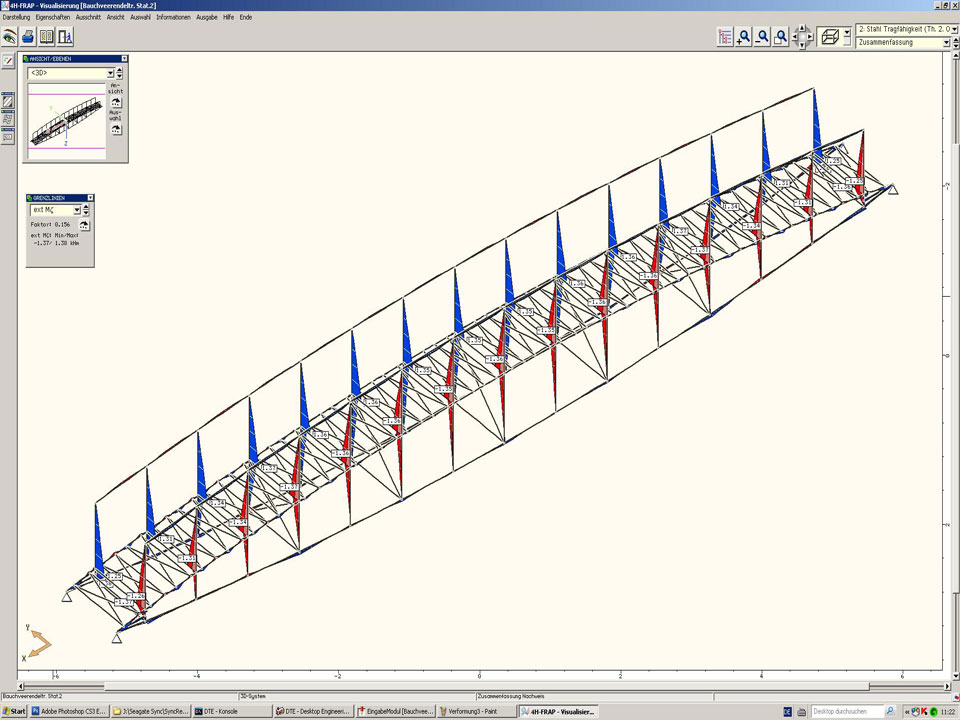Zoom out with the minus magnifier
The height and width of the screenshot is (720, 960).
[x=762, y=37]
